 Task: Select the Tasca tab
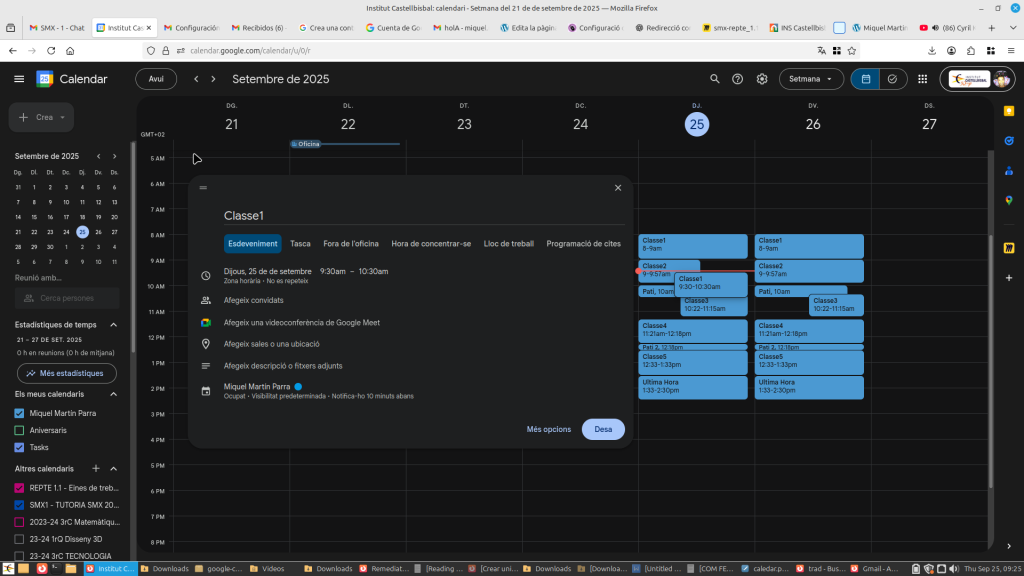click(x=300, y=244)
